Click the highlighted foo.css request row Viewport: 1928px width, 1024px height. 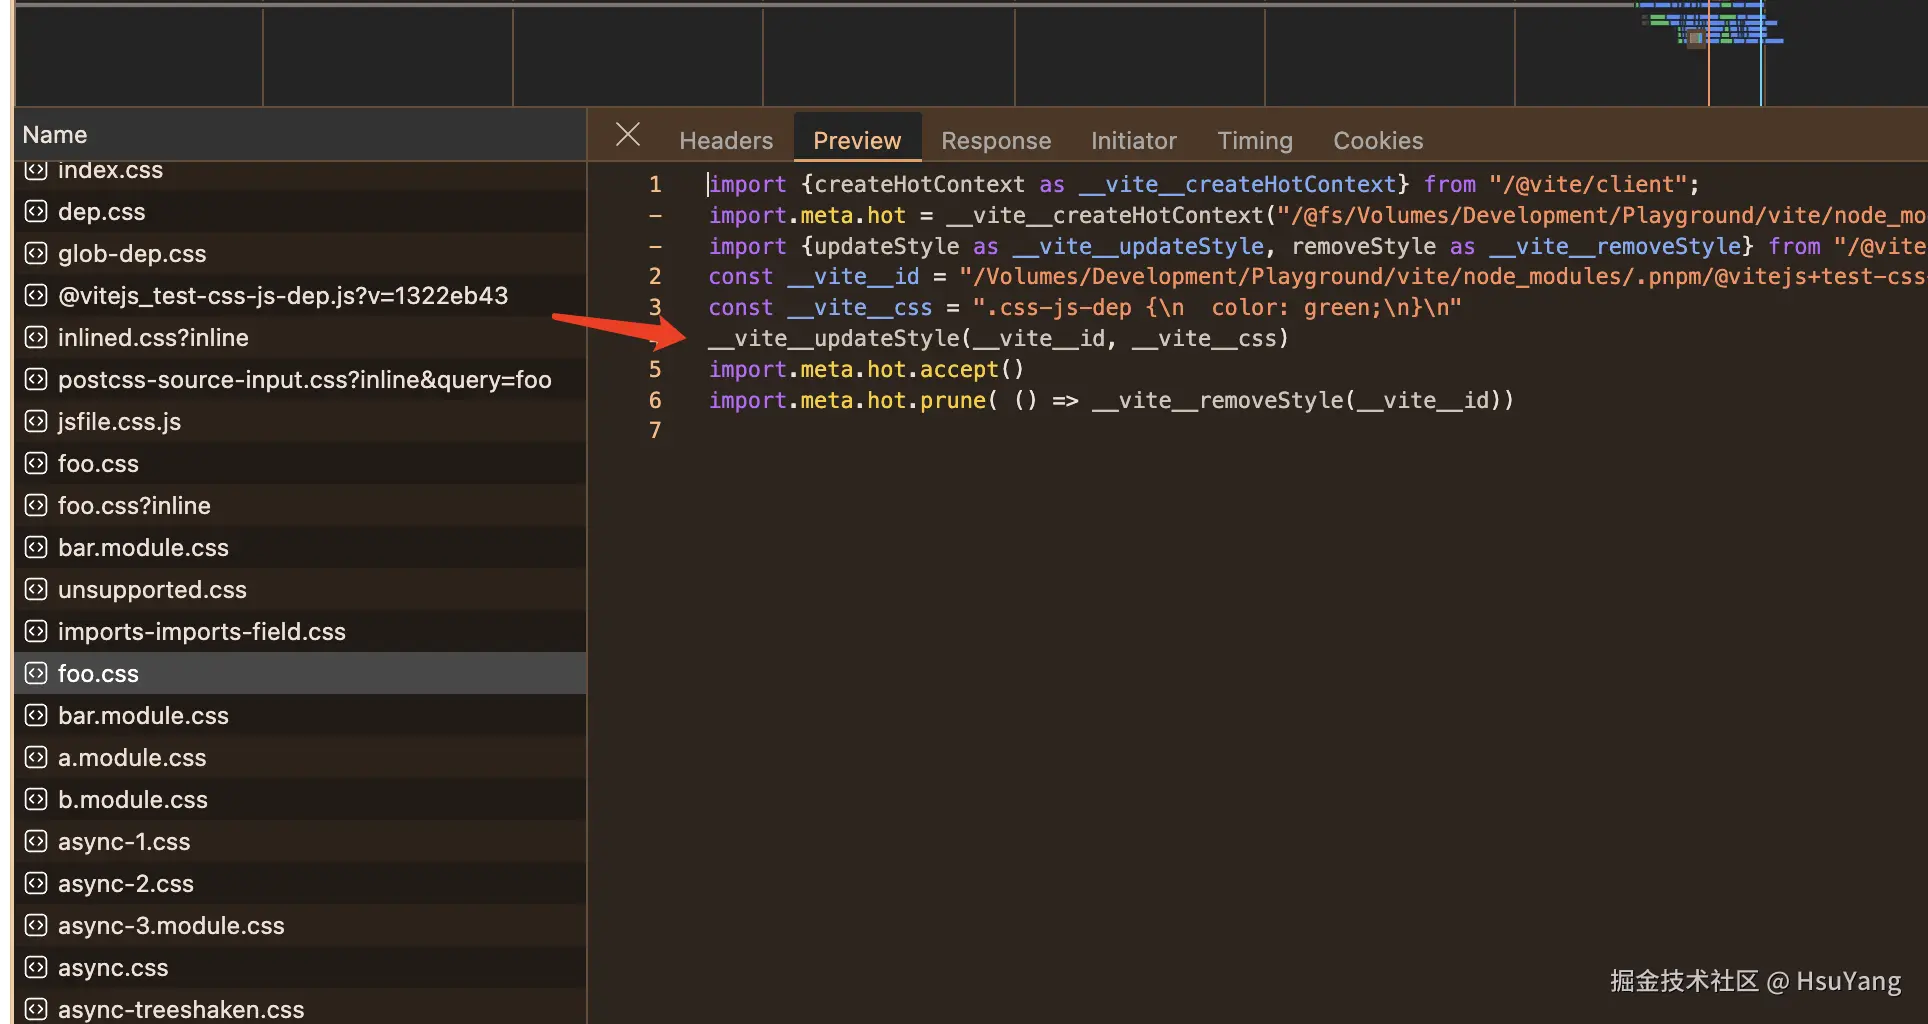300,674
